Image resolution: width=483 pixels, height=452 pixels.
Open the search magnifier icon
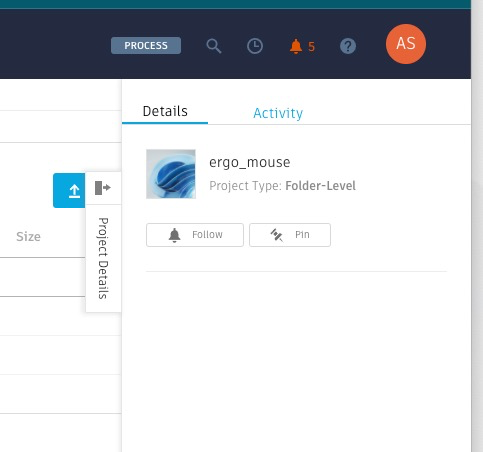tap(214, 46)
